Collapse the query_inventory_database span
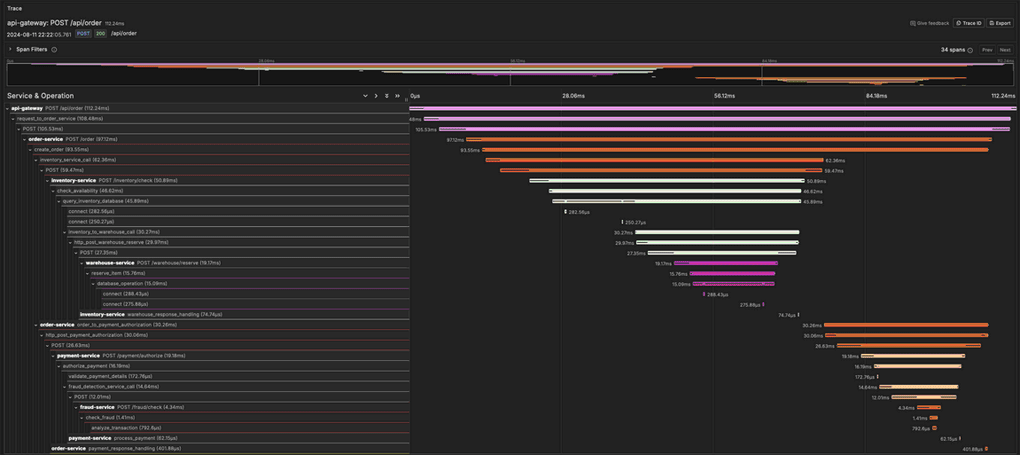 (59, 201)
